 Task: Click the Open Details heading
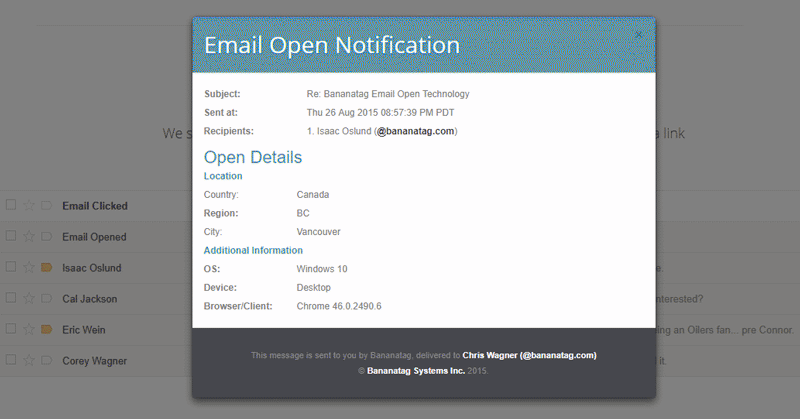point(253,157)
